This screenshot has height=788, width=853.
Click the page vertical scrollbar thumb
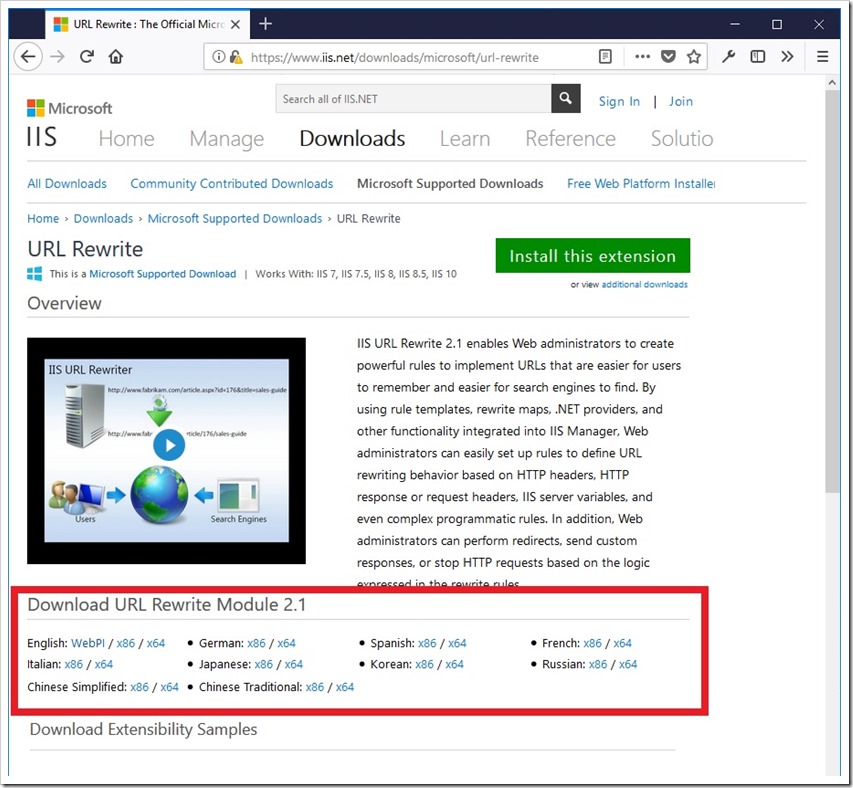pyautogui.click(x=832, y=291)
